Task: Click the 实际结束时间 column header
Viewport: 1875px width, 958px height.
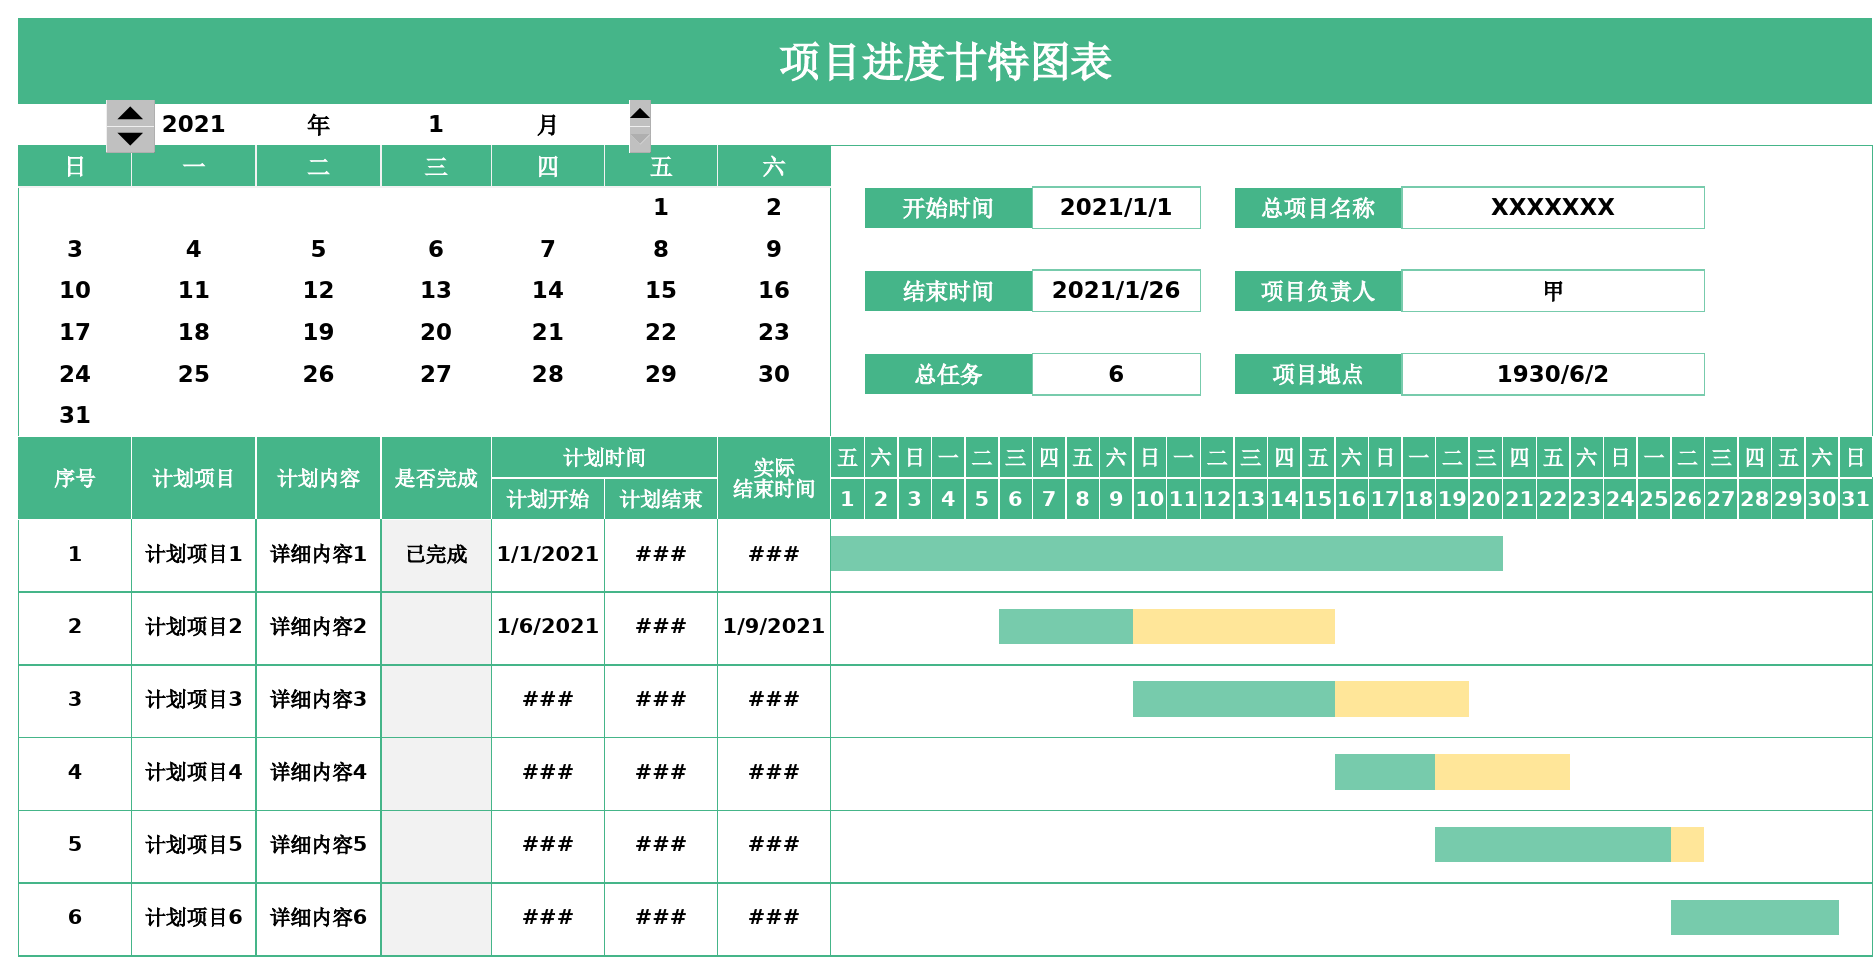Action: [x=774, y=478]
